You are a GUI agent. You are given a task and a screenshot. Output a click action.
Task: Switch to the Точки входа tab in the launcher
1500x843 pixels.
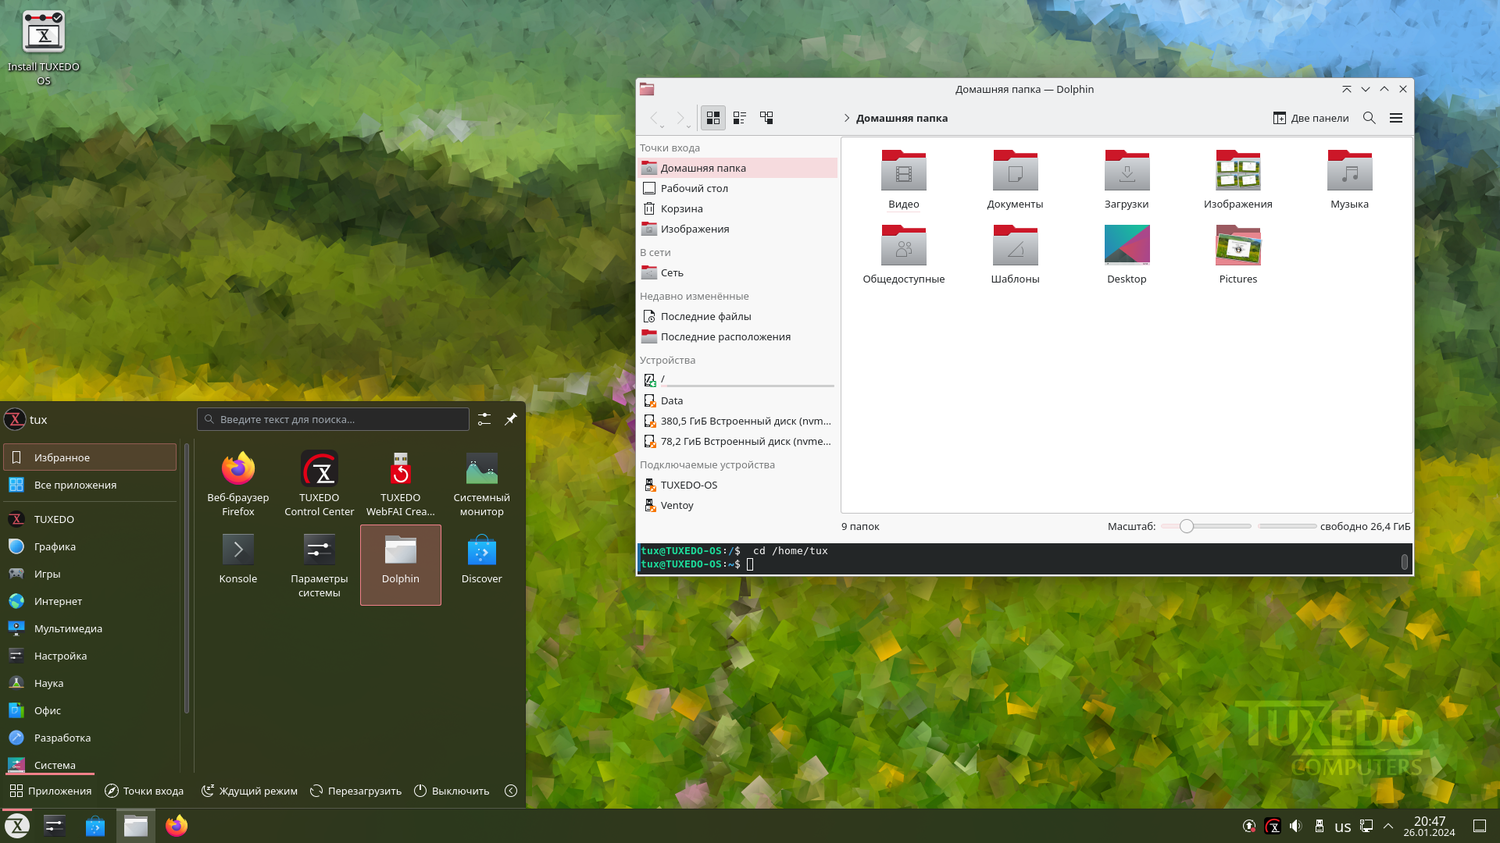tap(145, 791)
